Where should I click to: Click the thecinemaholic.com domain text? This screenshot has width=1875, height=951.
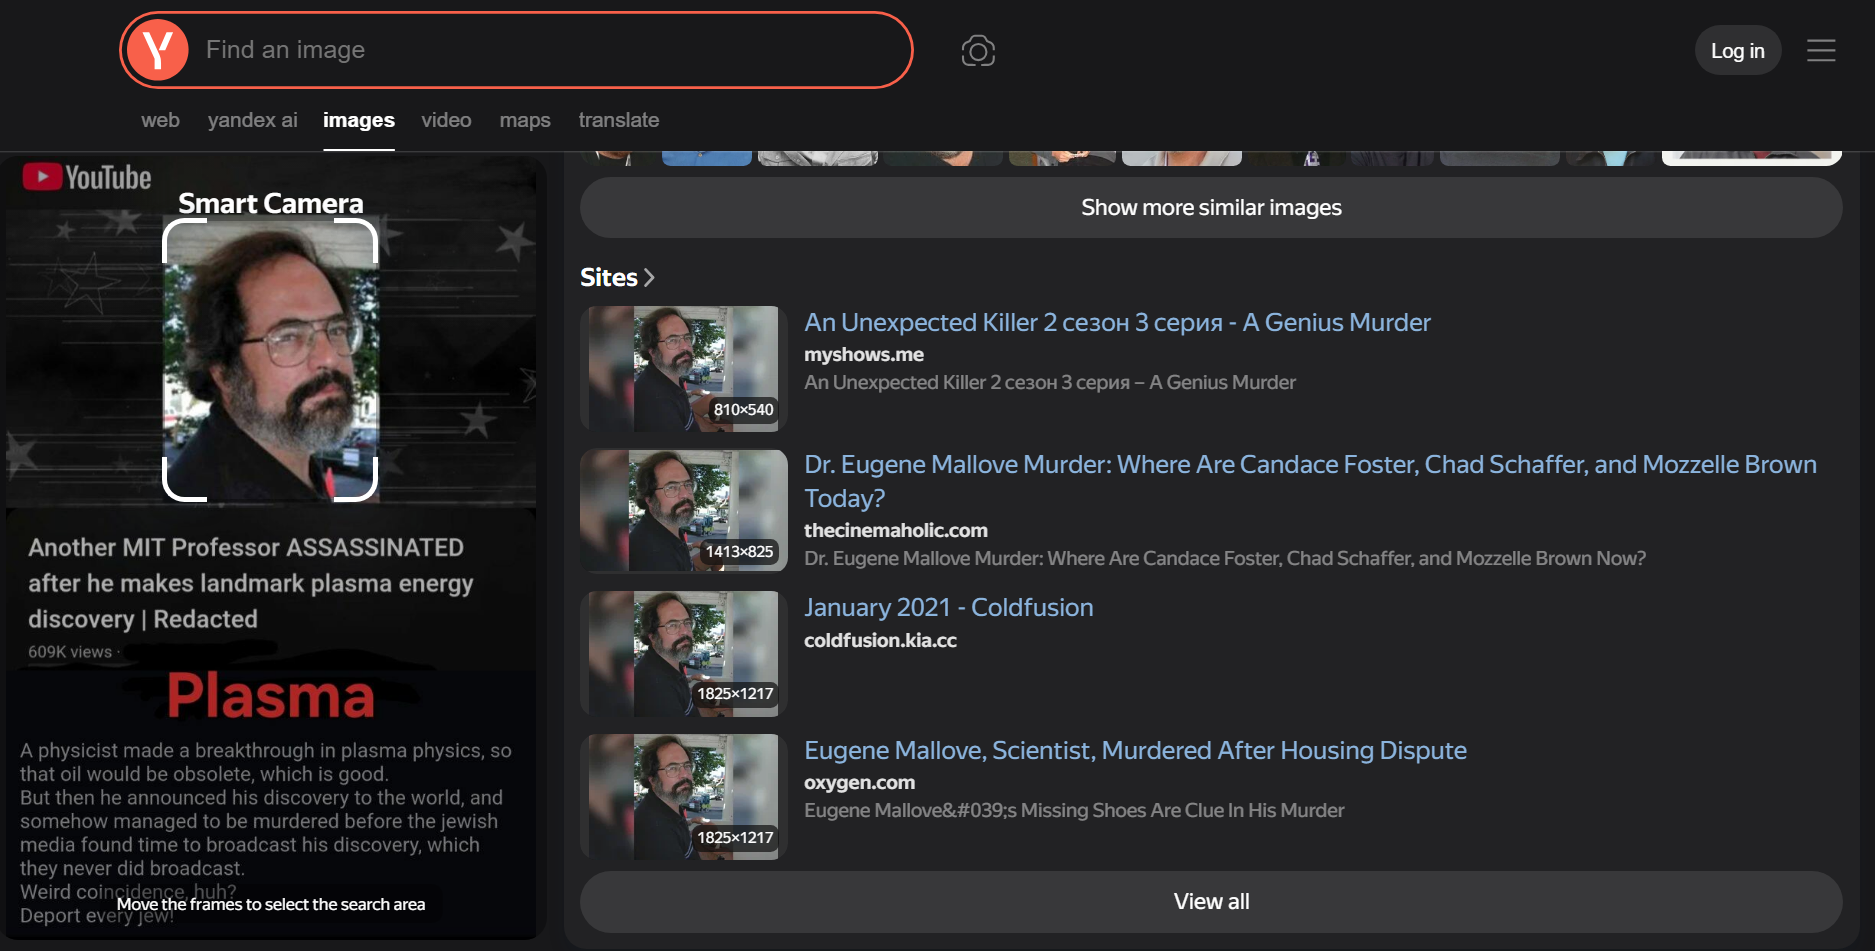point(896,531)
